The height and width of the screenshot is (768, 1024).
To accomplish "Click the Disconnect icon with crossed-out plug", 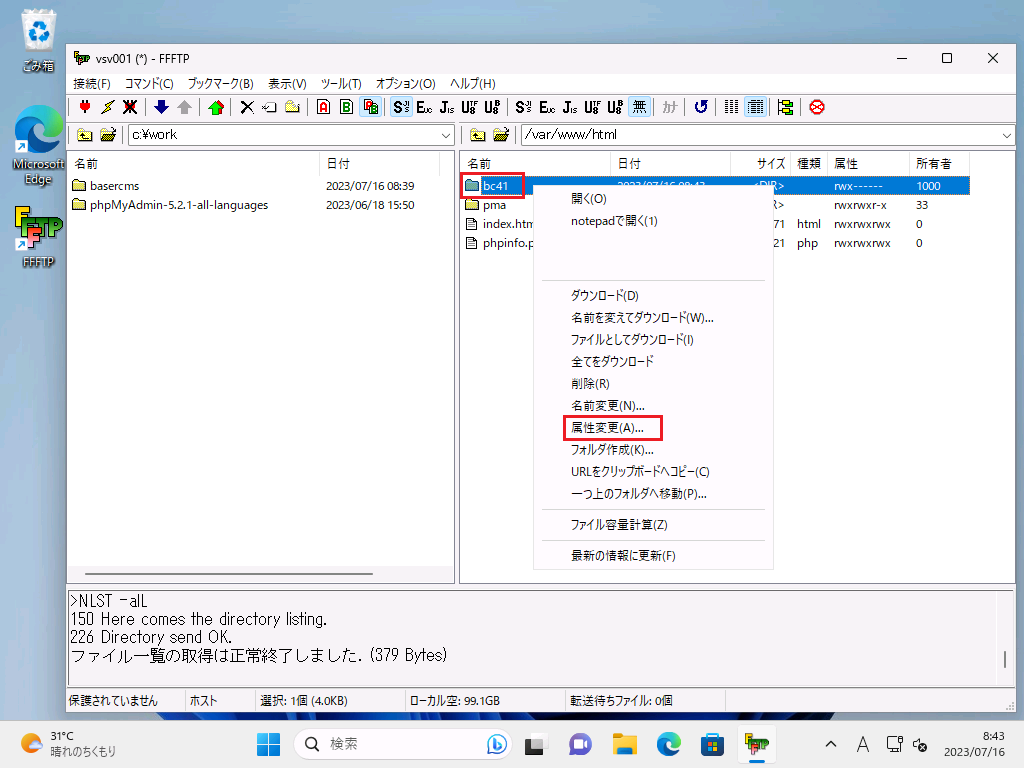I will tap(130, 107).
